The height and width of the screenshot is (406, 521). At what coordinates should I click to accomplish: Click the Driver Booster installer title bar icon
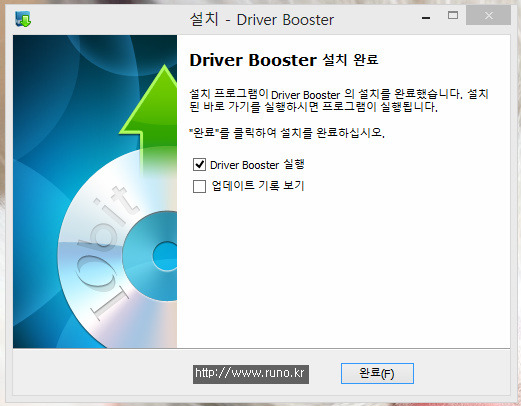(23, 19)
